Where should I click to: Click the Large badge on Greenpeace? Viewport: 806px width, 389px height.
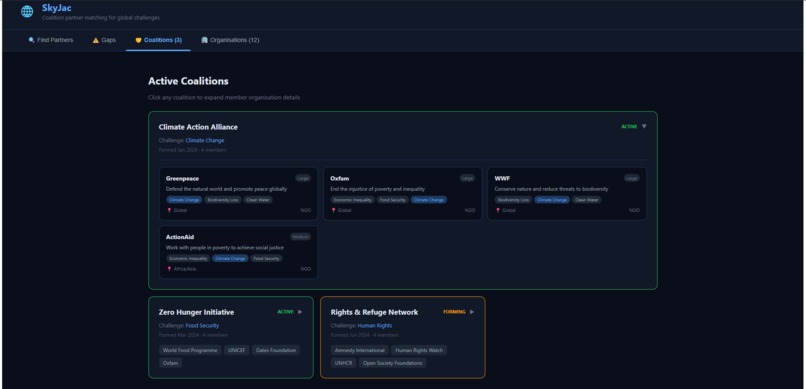pyautogui.click(x=303, y=178)
